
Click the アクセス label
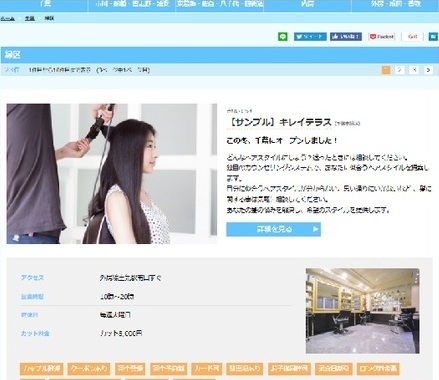click(32, 278)
